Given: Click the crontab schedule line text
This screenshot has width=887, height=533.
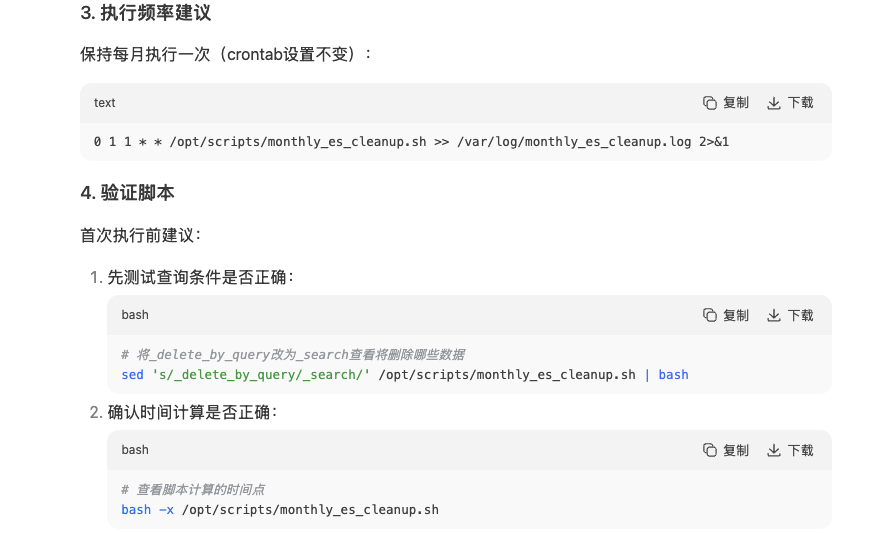Looking at the screenshot, I should (x=411, y=141).
